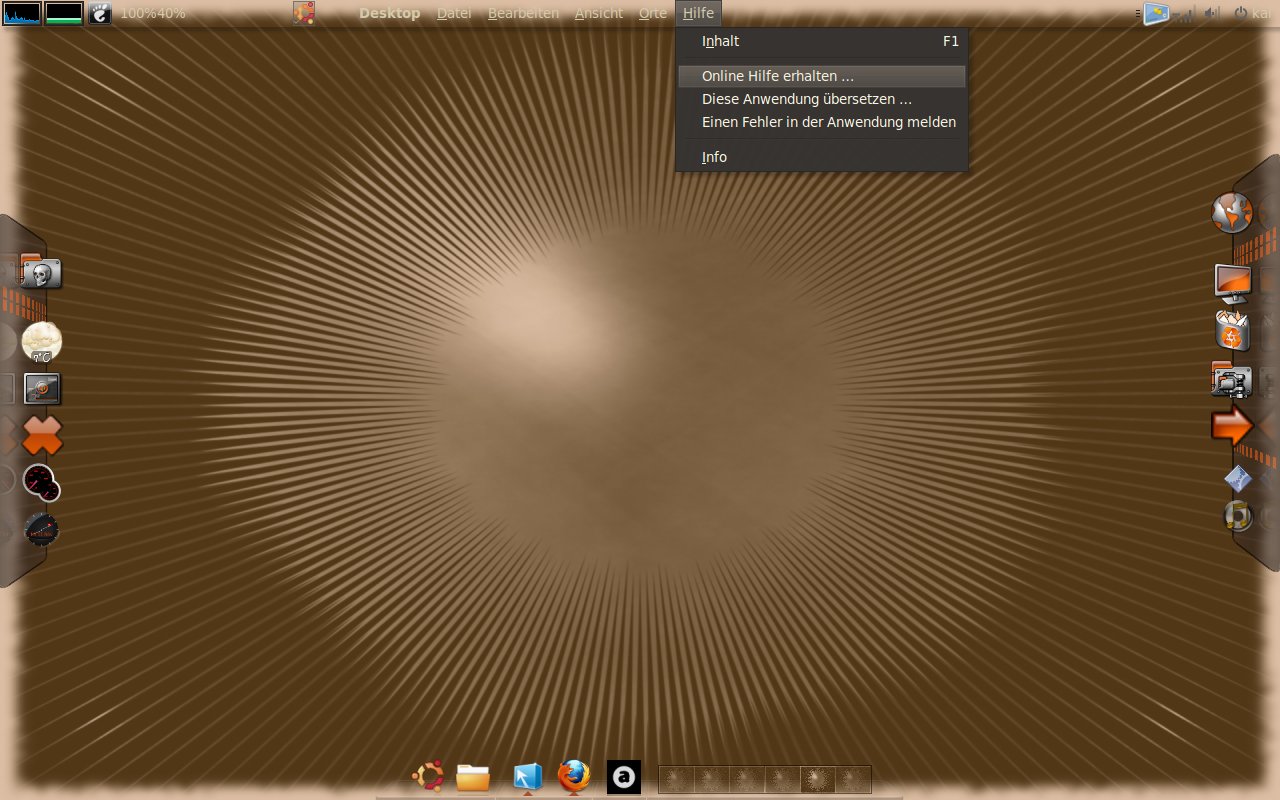1280x800 pixels.
Task: Click the Desktop application label
Action: (390, 13)
